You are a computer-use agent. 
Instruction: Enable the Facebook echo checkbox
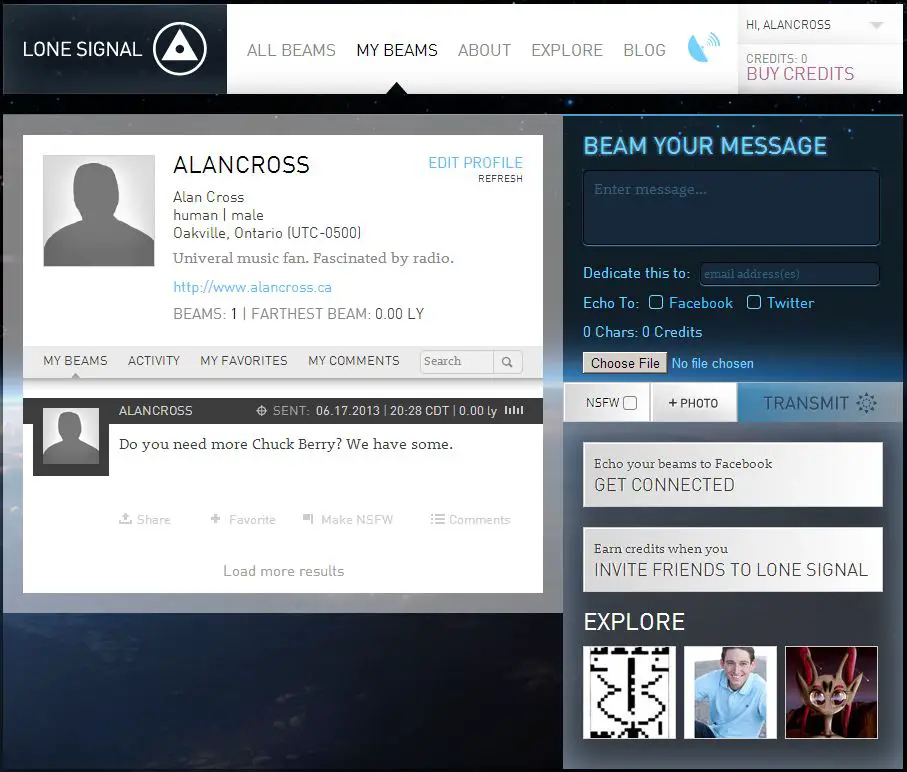[655, 302]
